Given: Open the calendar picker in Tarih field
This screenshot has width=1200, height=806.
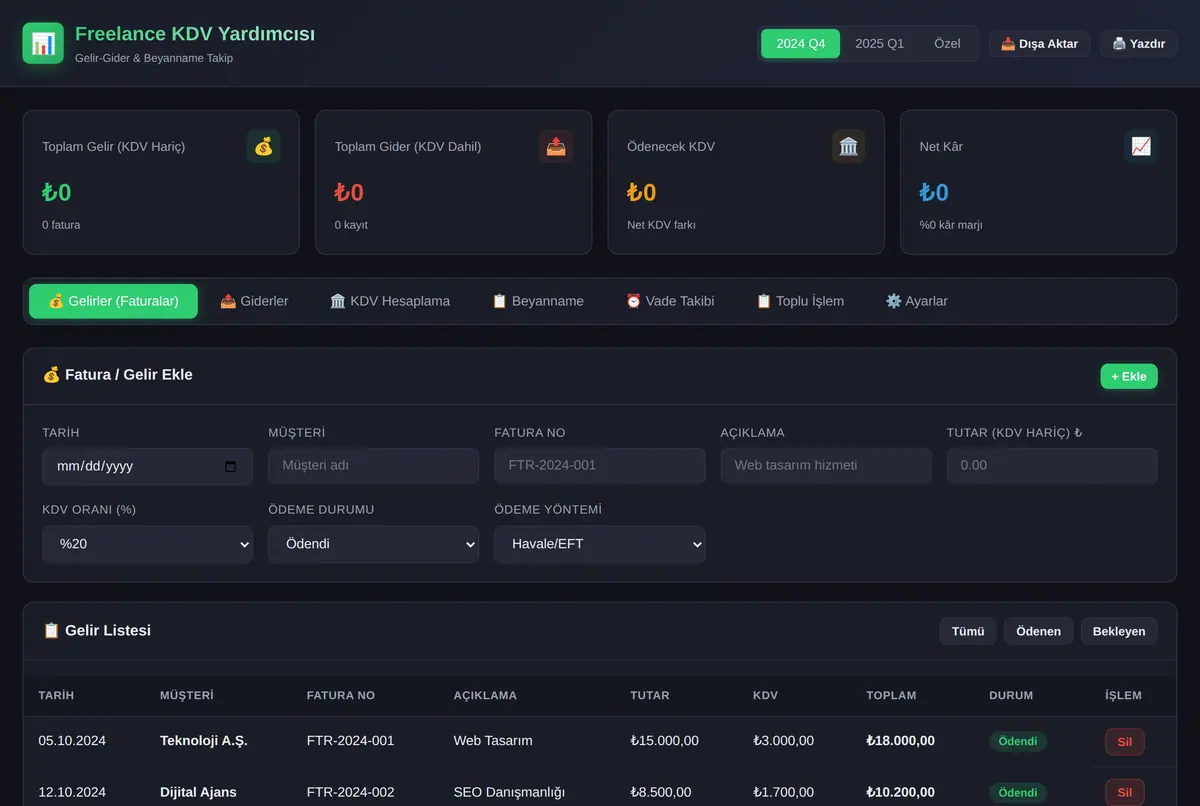Looking at the screenshot, I should tap(231, 466).
